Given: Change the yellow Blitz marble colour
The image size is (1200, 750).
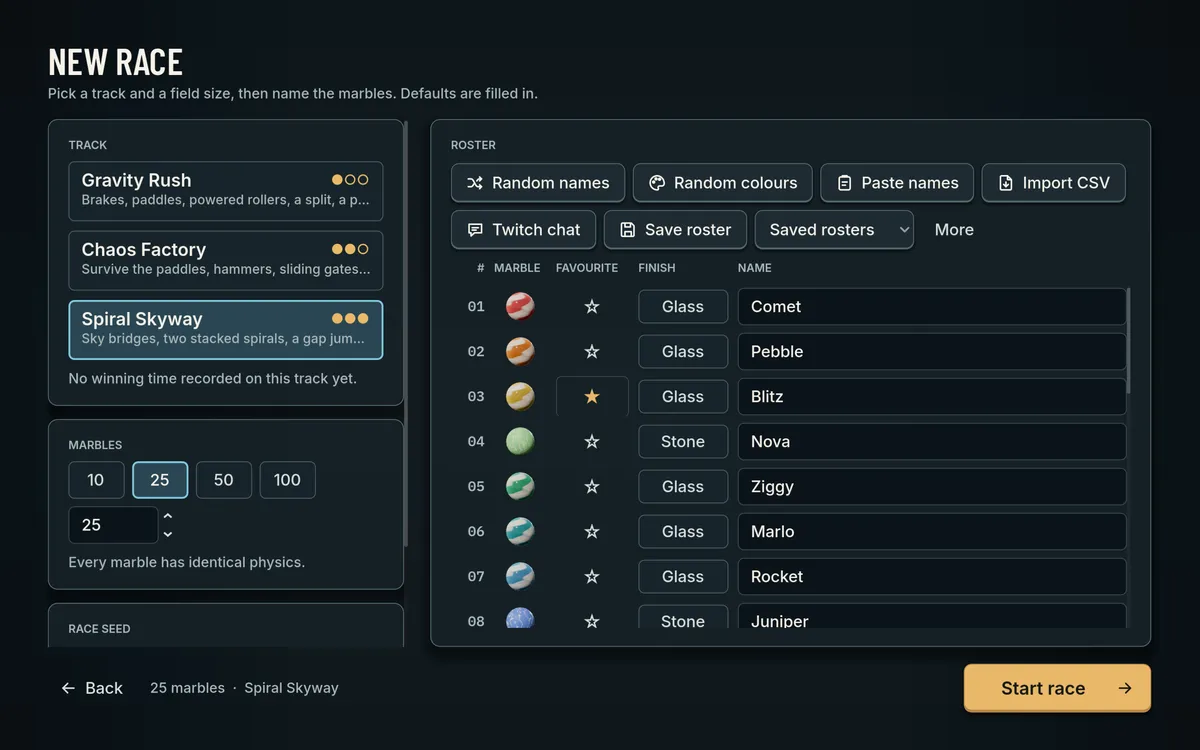Looking at the screenshot, I should [520, 397].
